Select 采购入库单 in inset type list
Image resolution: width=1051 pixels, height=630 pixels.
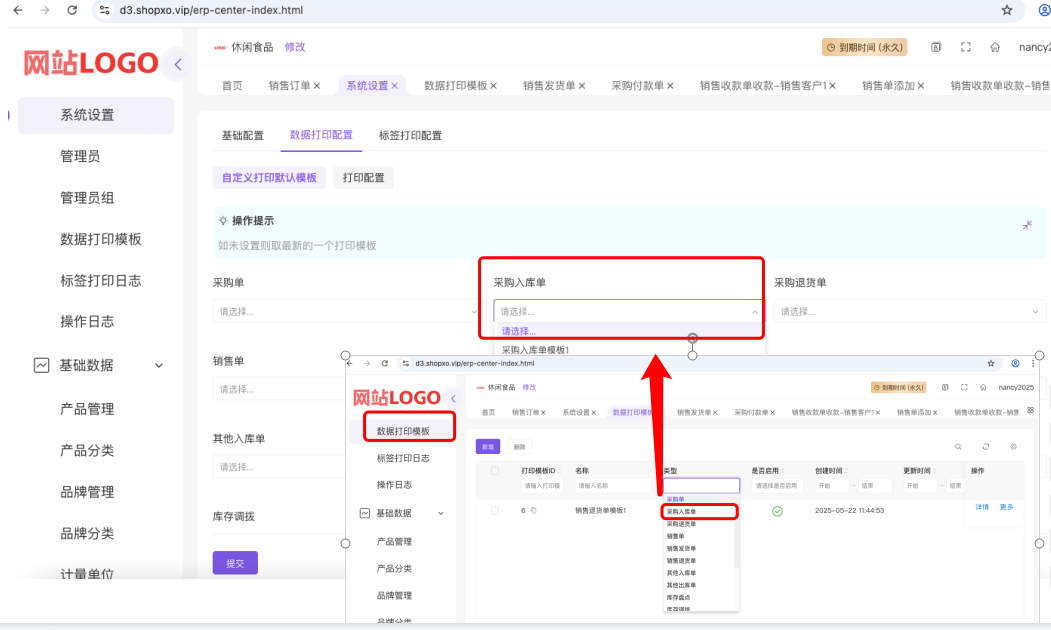pyautogui.click(x=681, y=511)
